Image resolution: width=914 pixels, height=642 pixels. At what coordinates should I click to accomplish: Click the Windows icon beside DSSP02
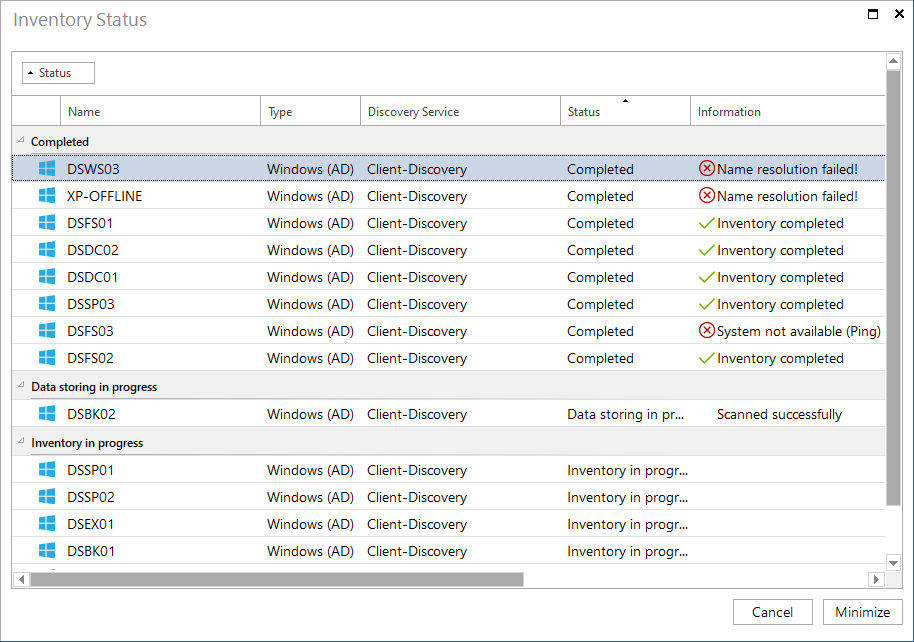(x=47, y=497)
